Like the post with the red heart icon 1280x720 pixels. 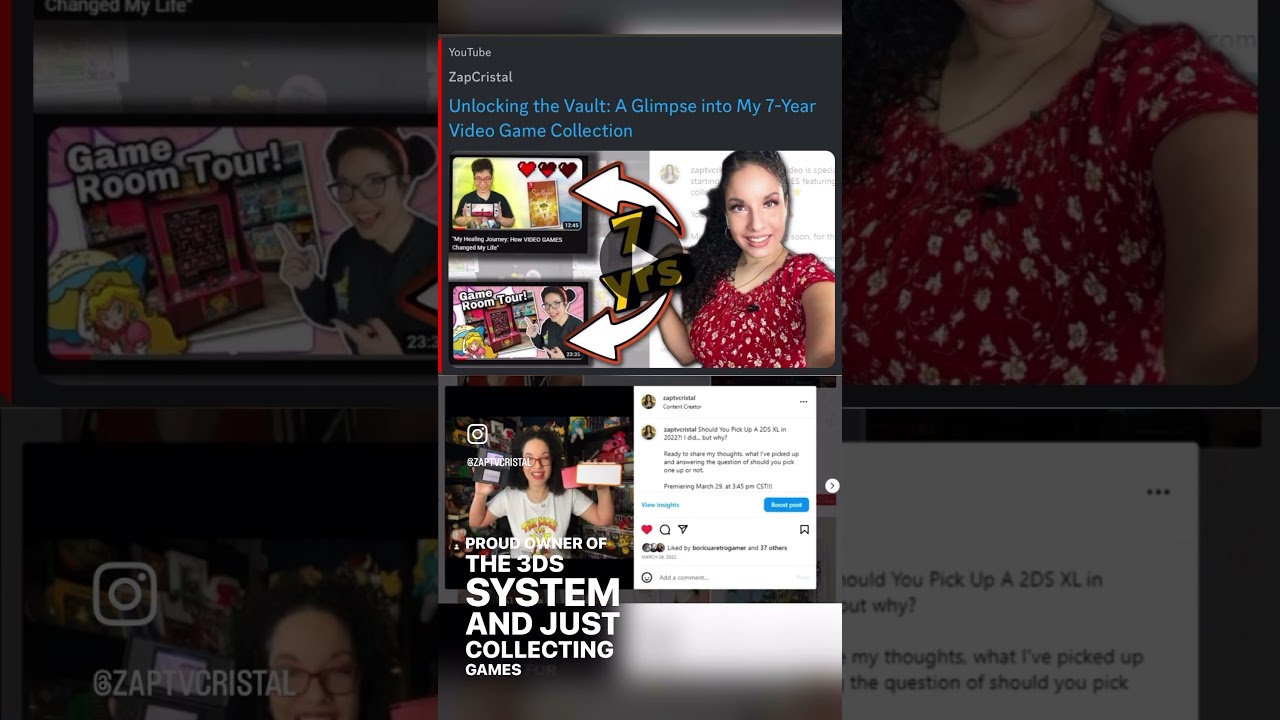[647, 530]
